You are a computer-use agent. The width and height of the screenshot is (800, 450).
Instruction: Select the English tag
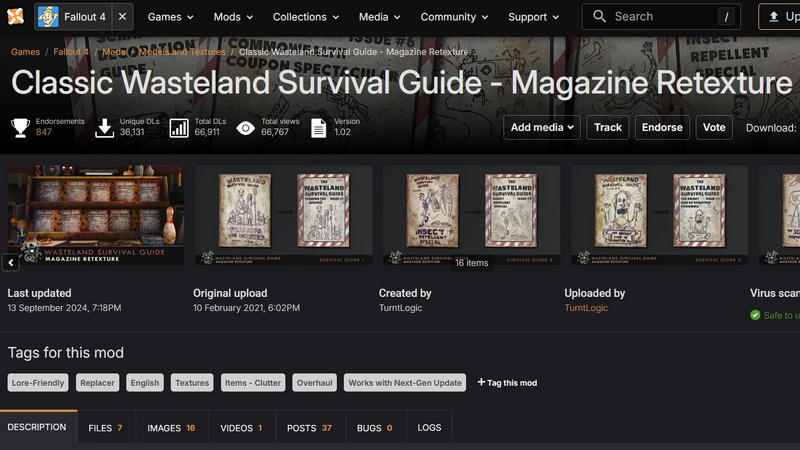[145, 383]
